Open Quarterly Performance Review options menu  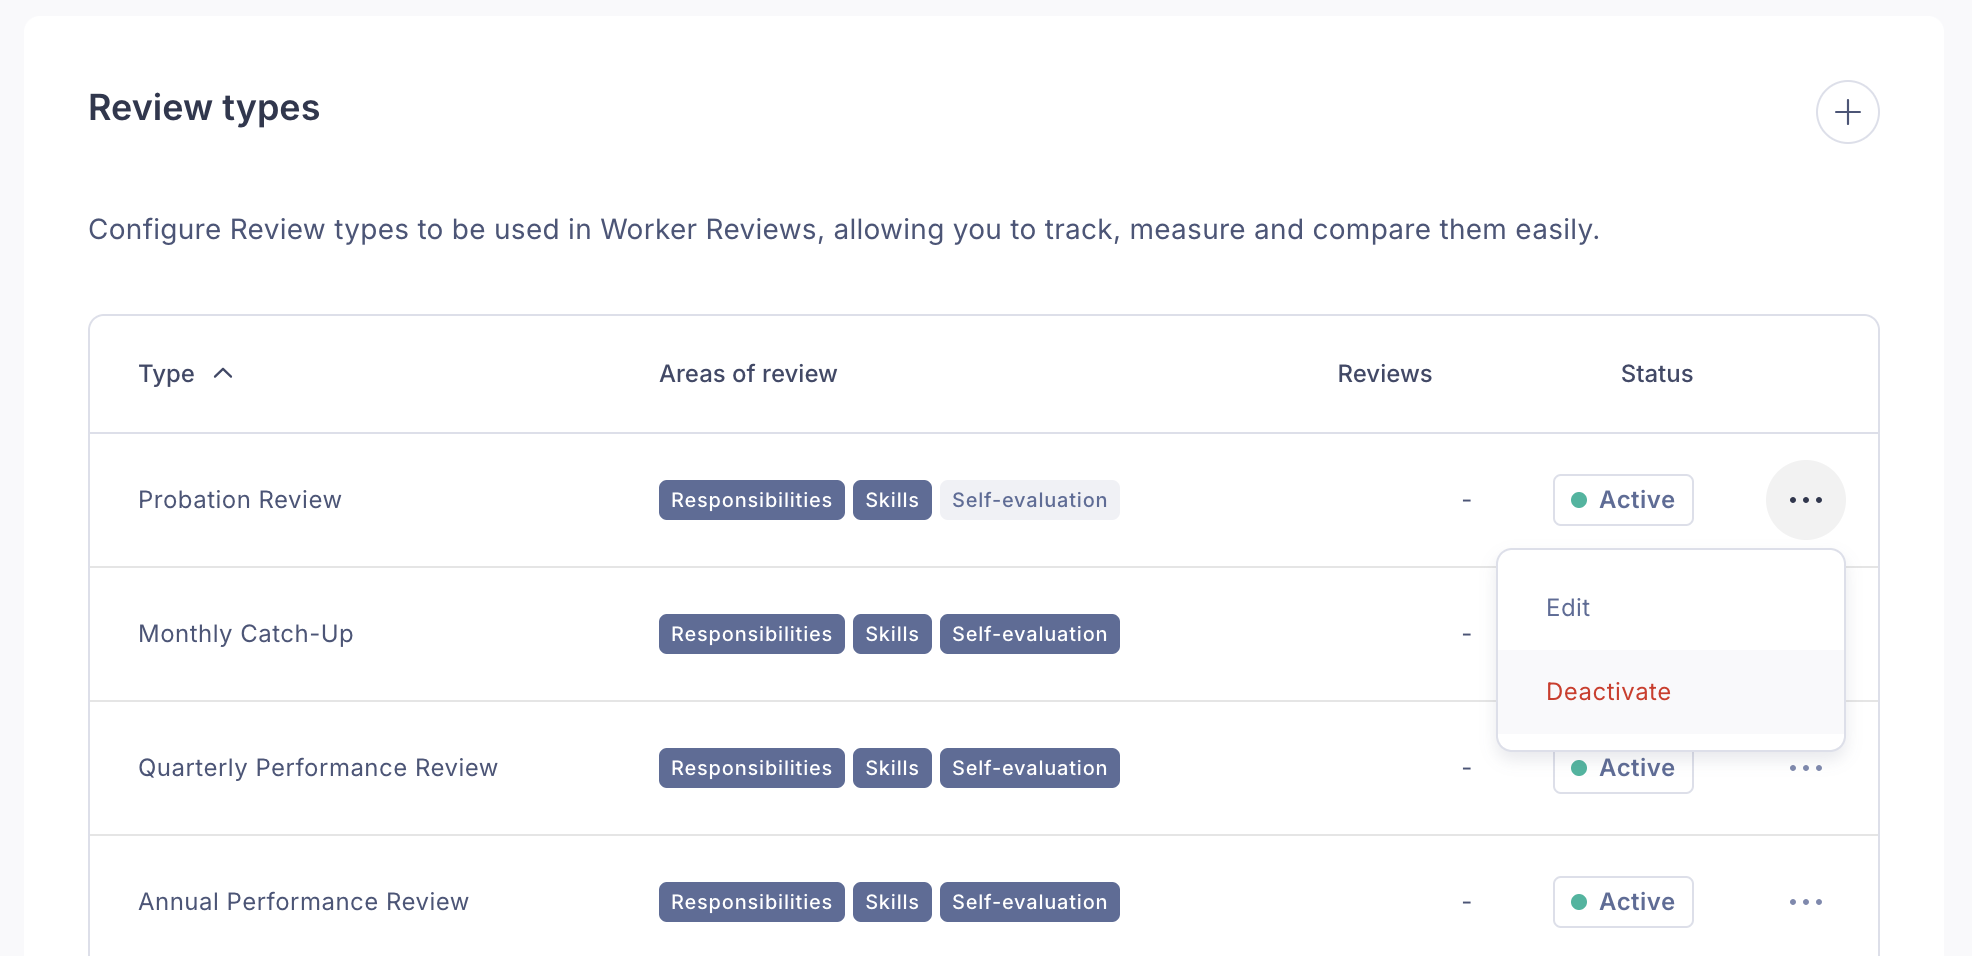point(1805,768)
